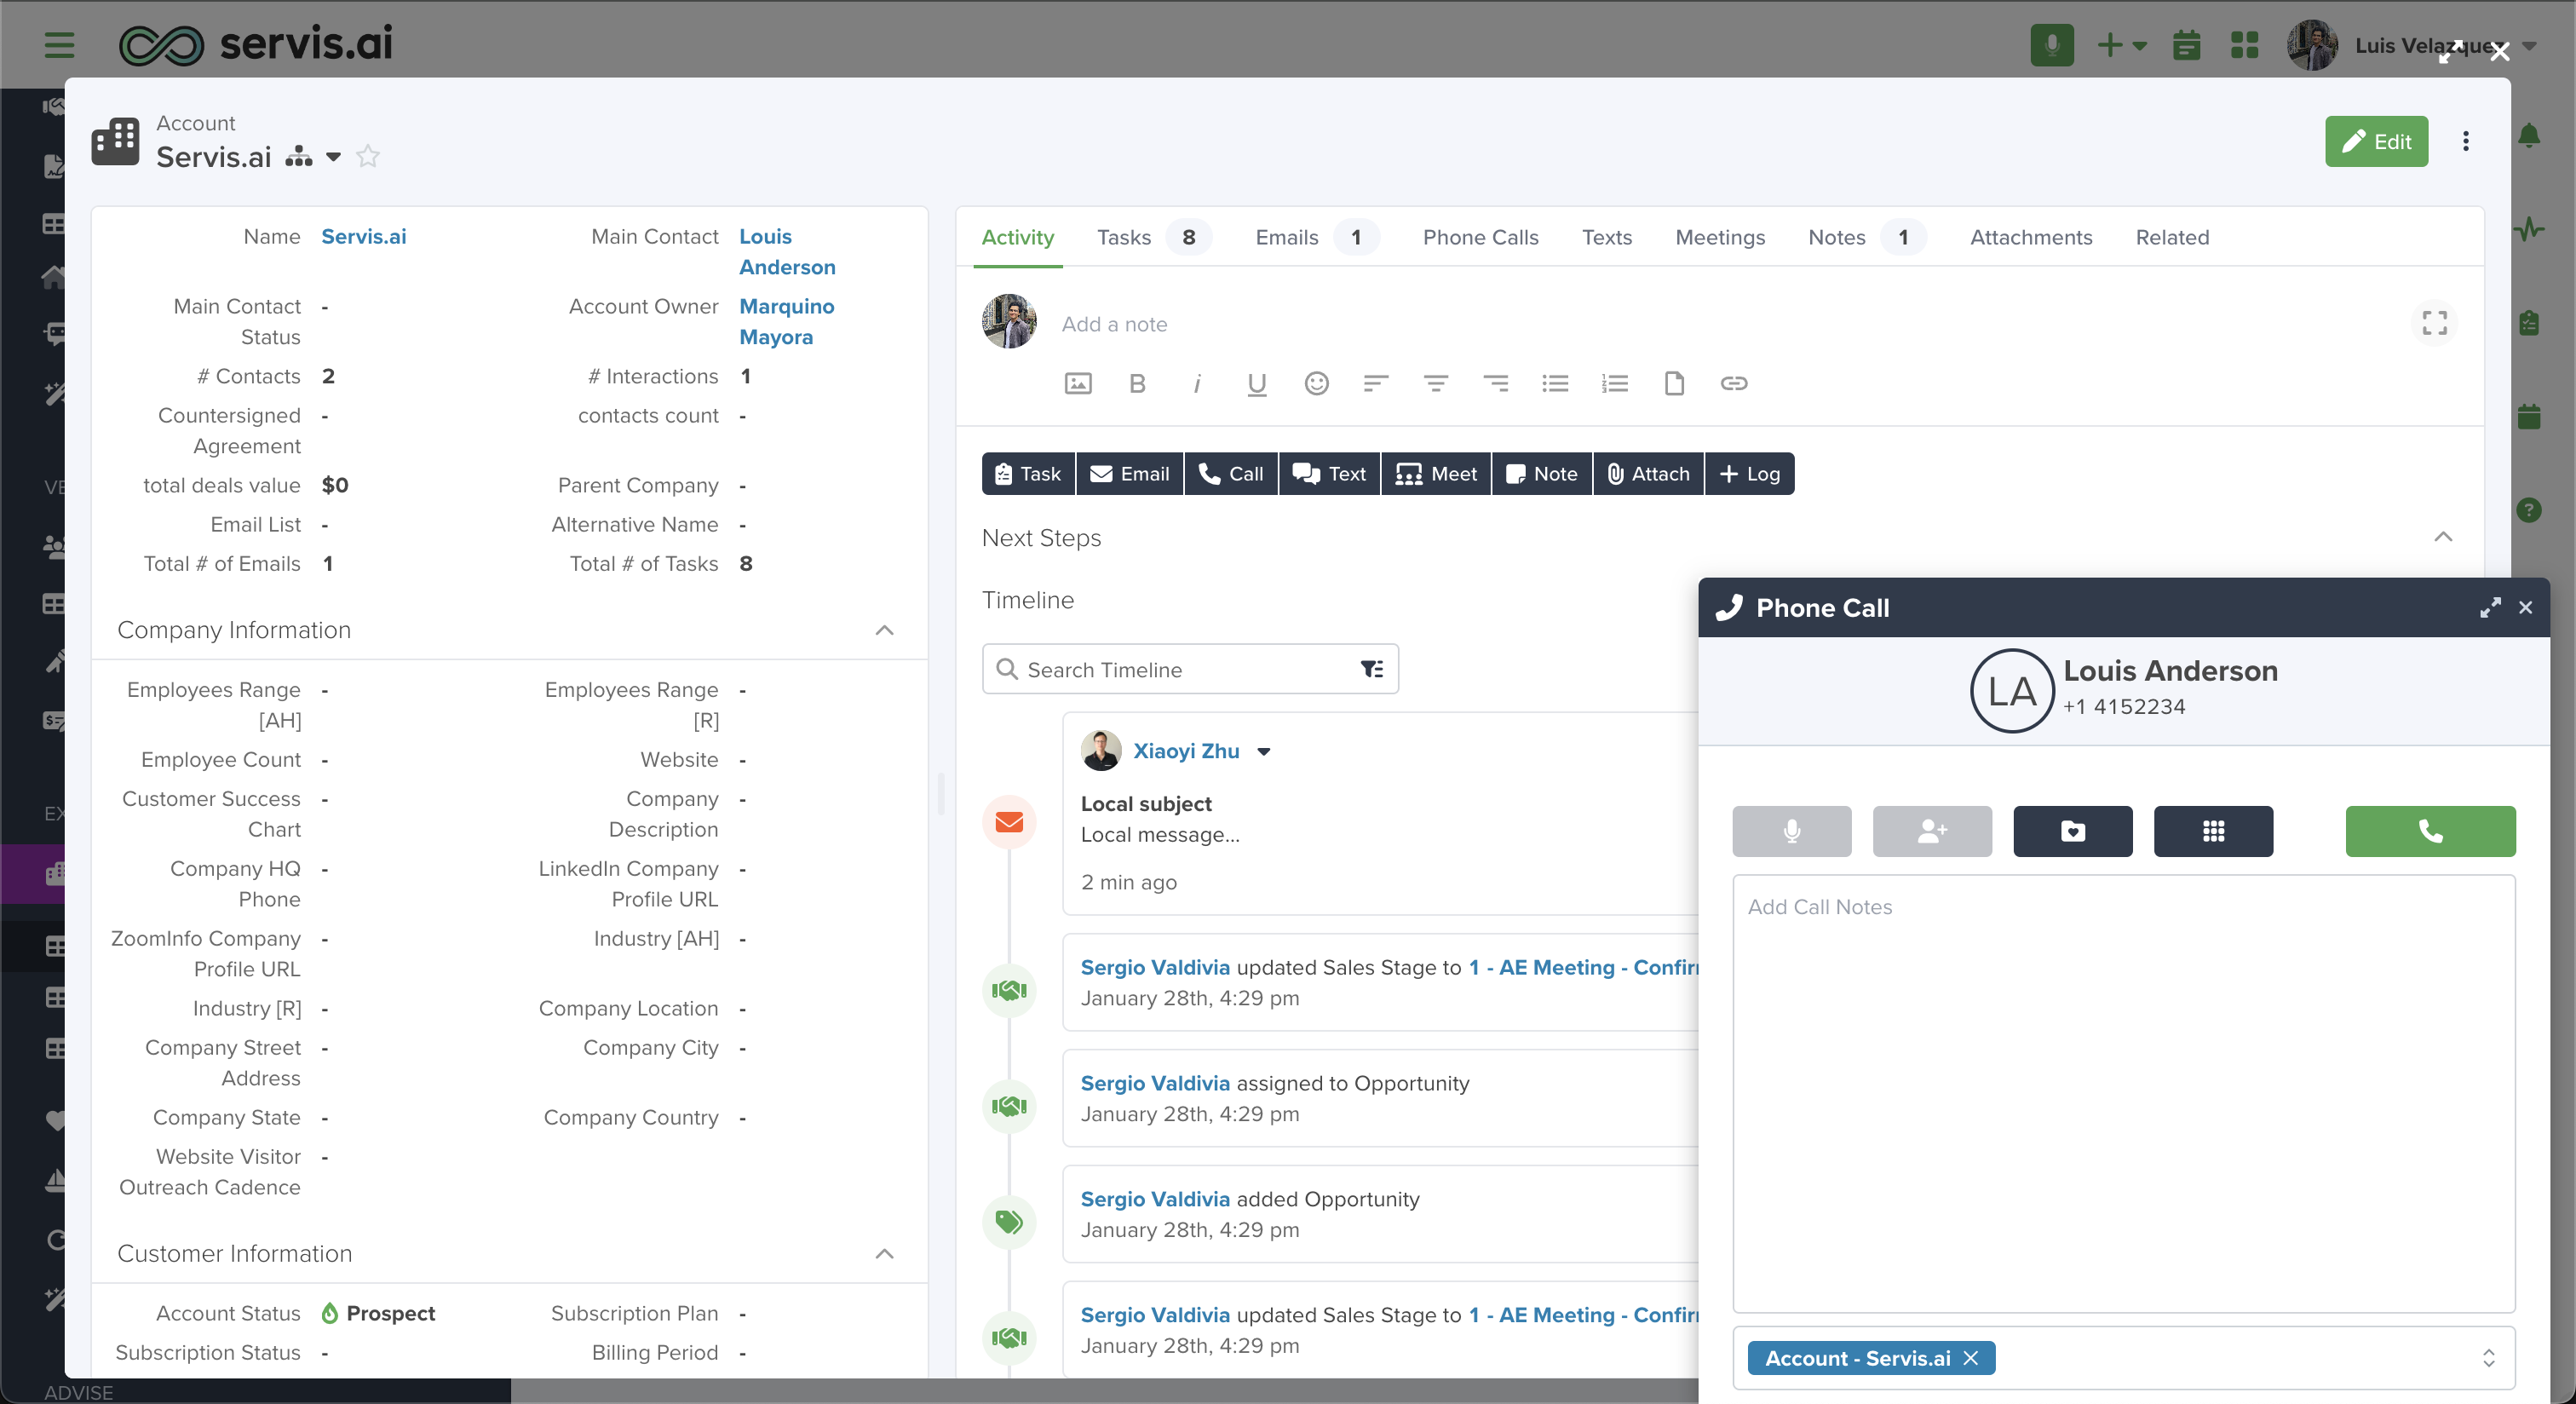Switch to the Attachments tab

(x=2030, y=237)
